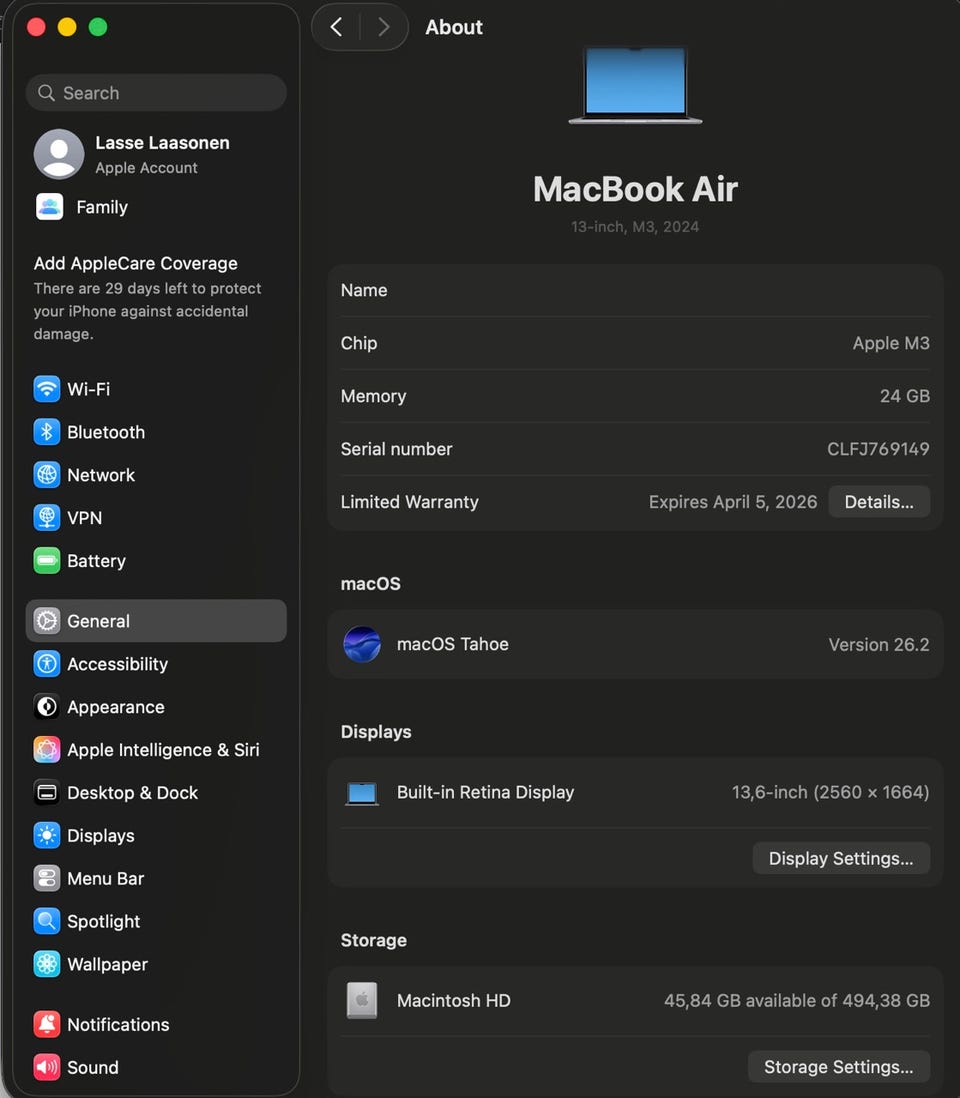
Task: Click the Search field
Action: click(x=156, y=92)
